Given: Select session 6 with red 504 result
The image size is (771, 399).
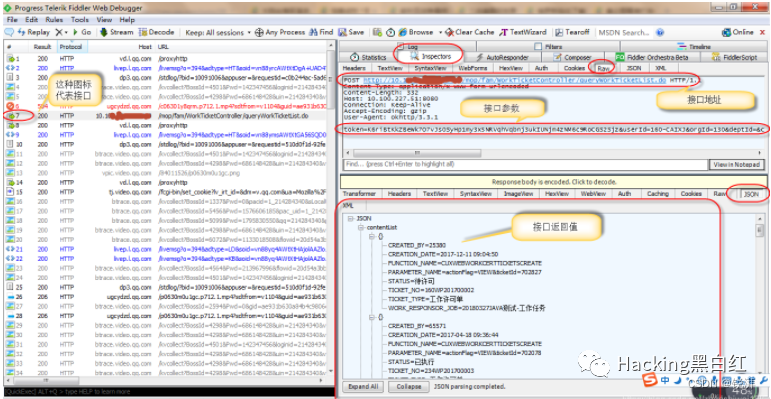Looking at the screenshot, I should 165,106.
